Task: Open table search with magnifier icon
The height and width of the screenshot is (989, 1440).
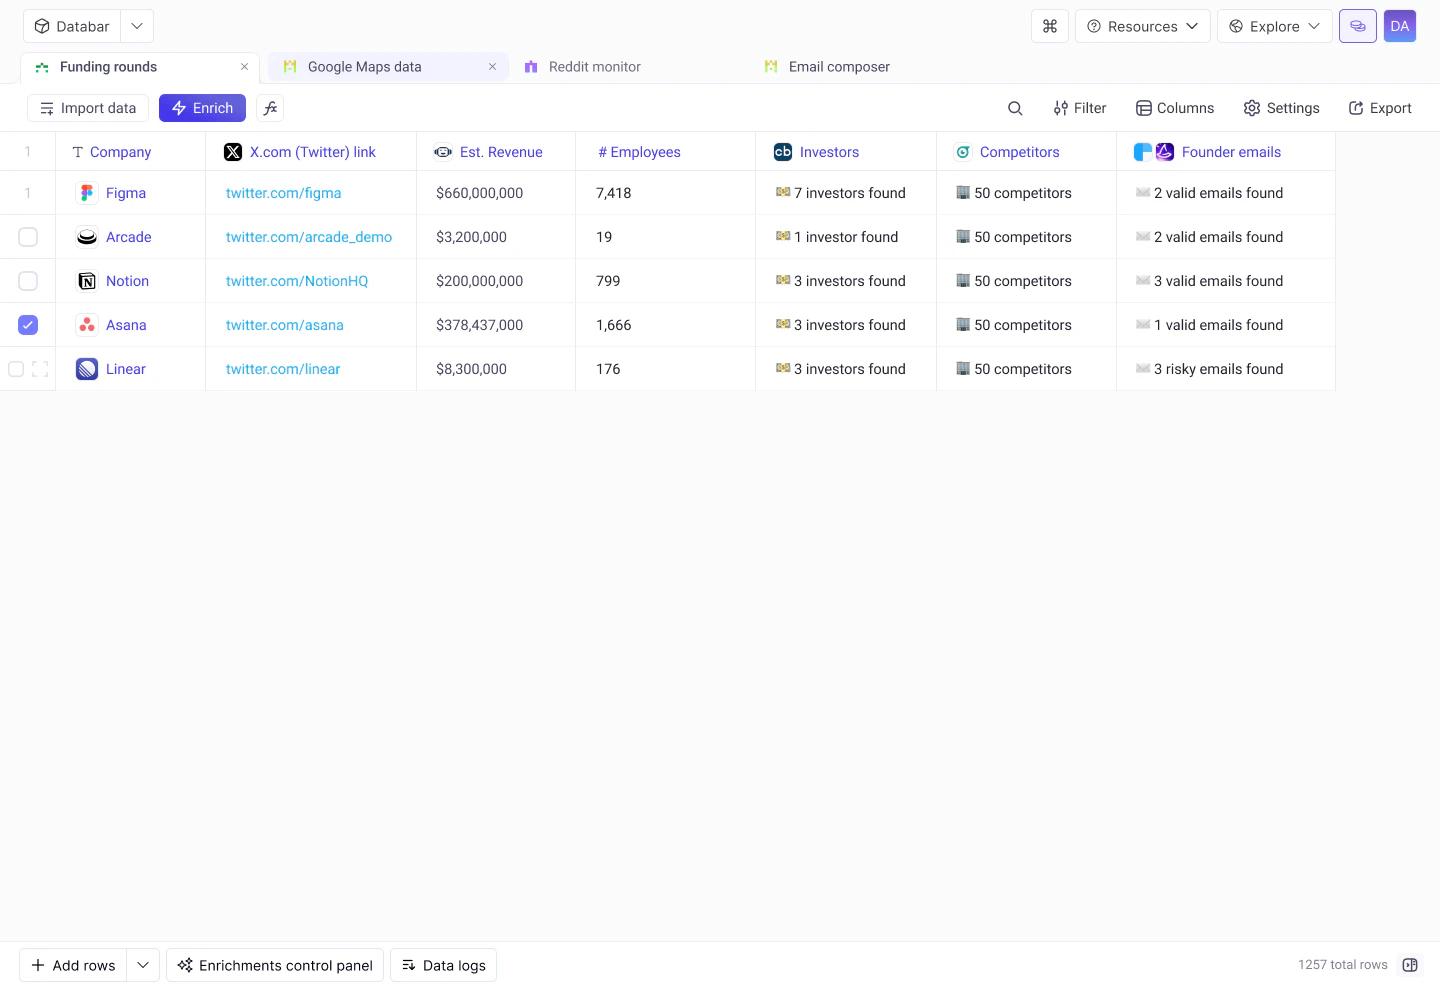Action: tap(1015, 108)
